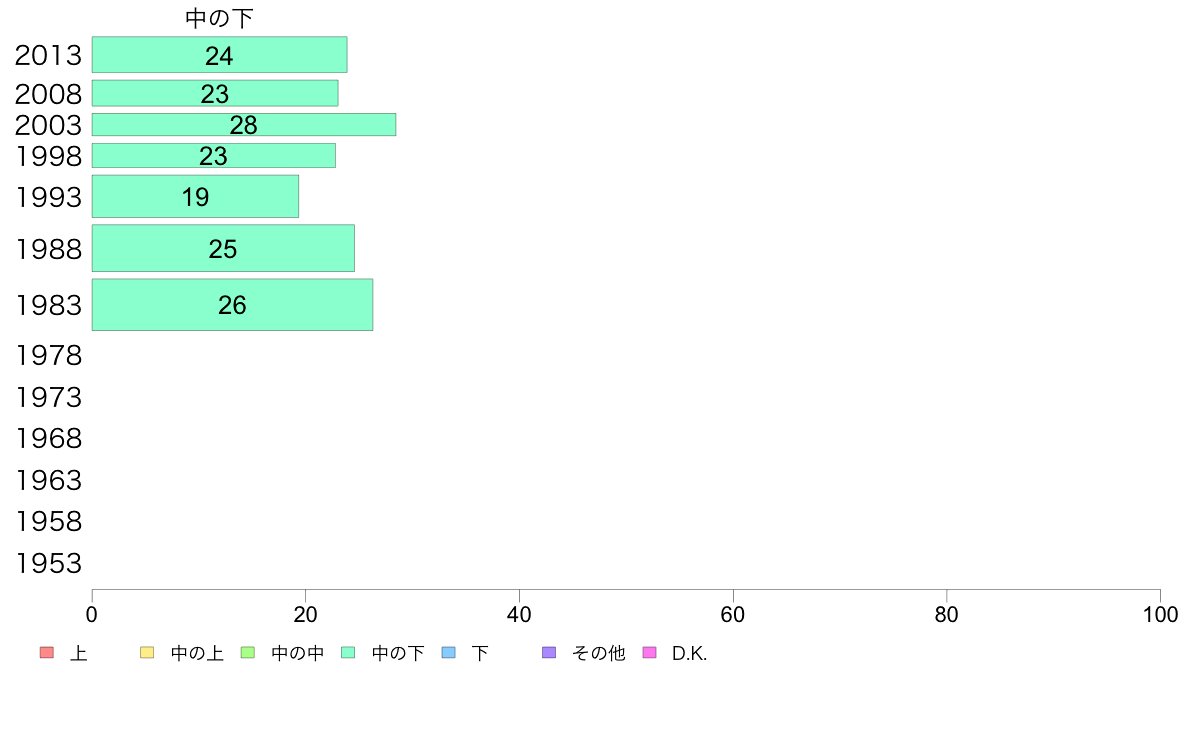Select the 2008 bar showing 23
The image size is (1188, 736).
(215, 93)
